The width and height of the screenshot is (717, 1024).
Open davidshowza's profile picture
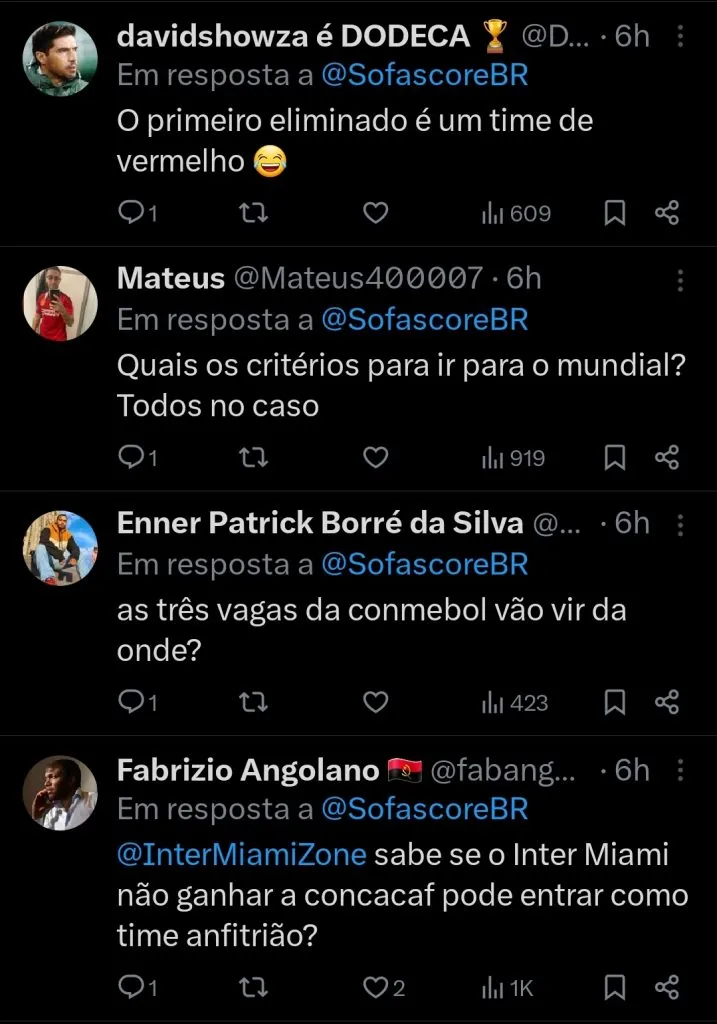pos(60,58)
